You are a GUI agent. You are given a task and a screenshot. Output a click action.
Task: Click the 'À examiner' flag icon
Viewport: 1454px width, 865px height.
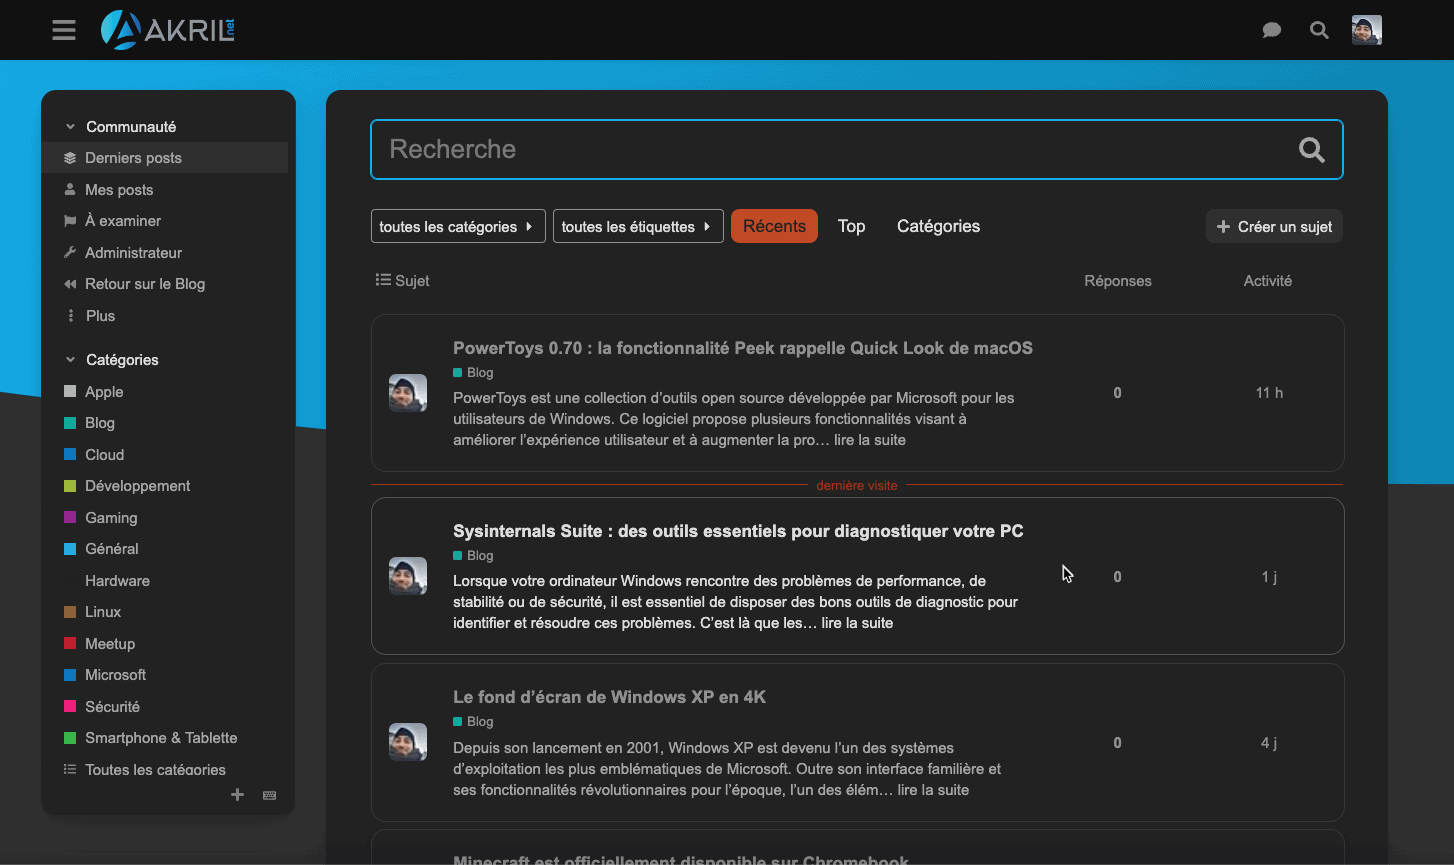click(x=70, y=221)
